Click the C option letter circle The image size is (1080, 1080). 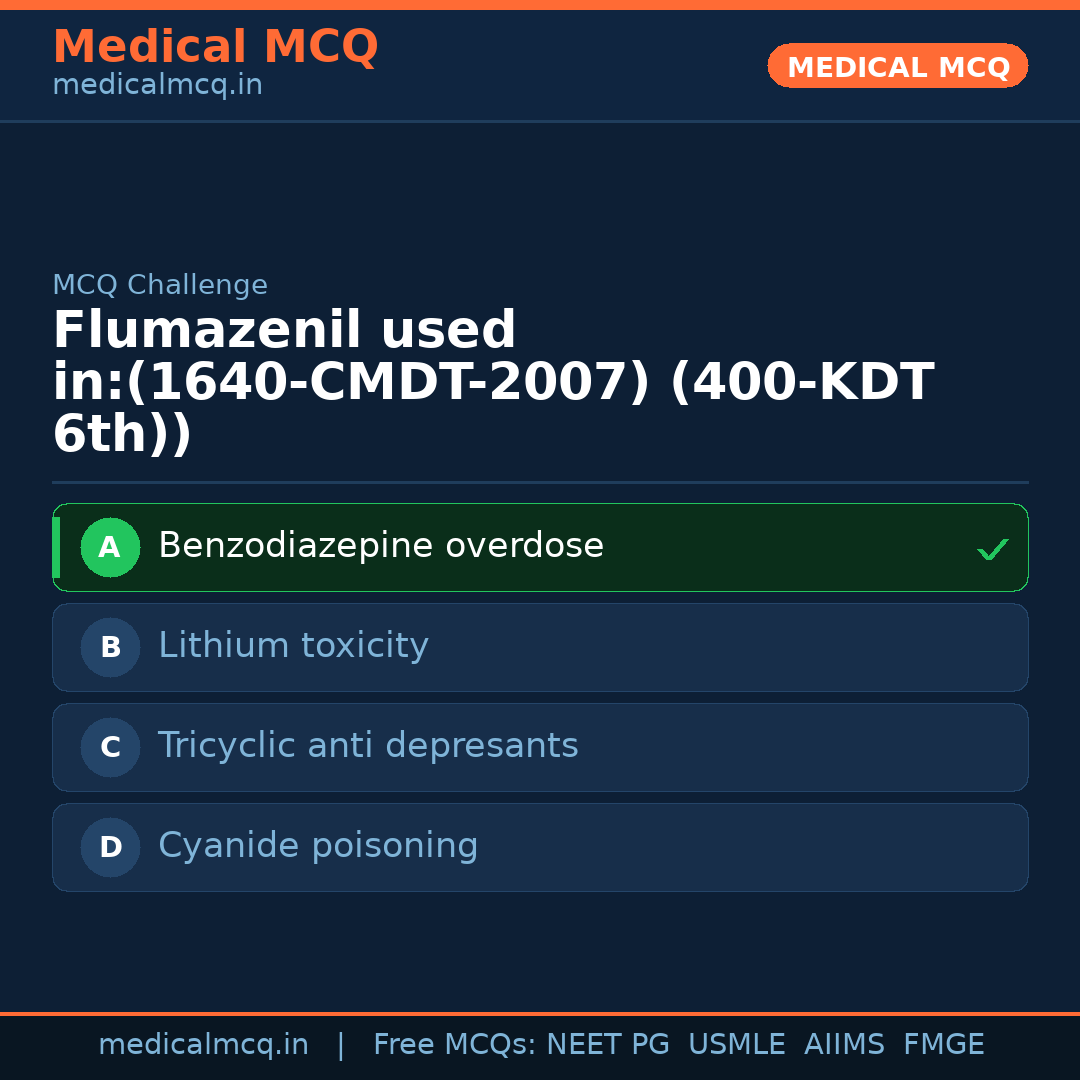(x=110, y=747)
